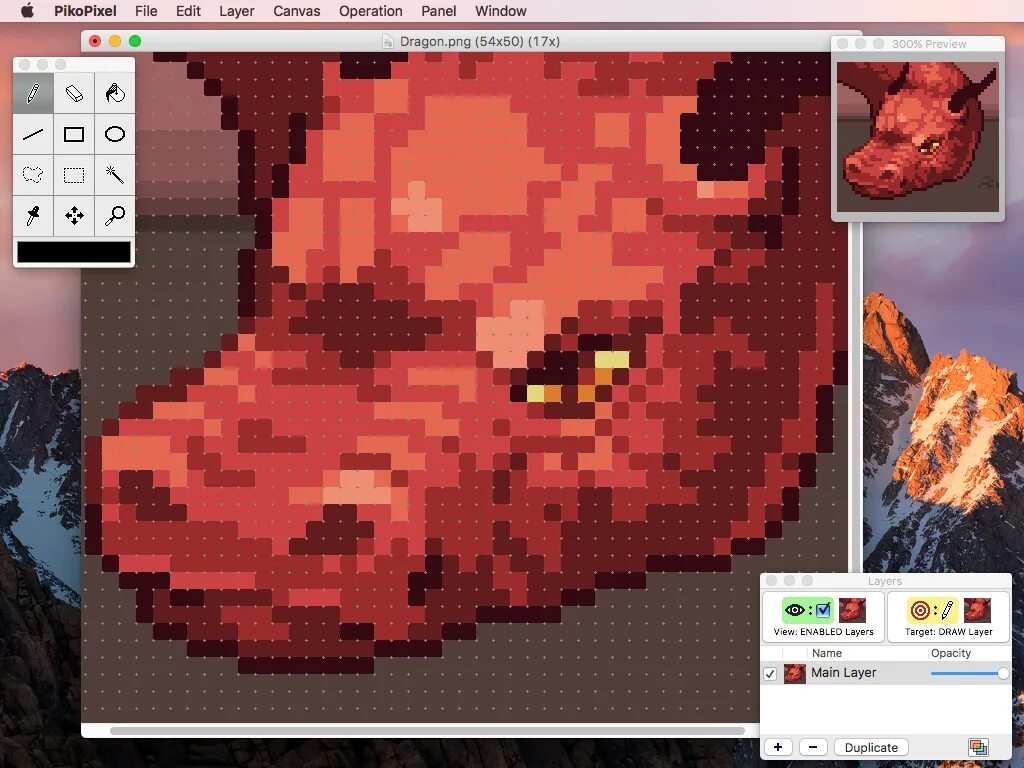The width and height of the screenshot is (1024, 768).
Task: Open the Canvas menu
Action: 296,11
